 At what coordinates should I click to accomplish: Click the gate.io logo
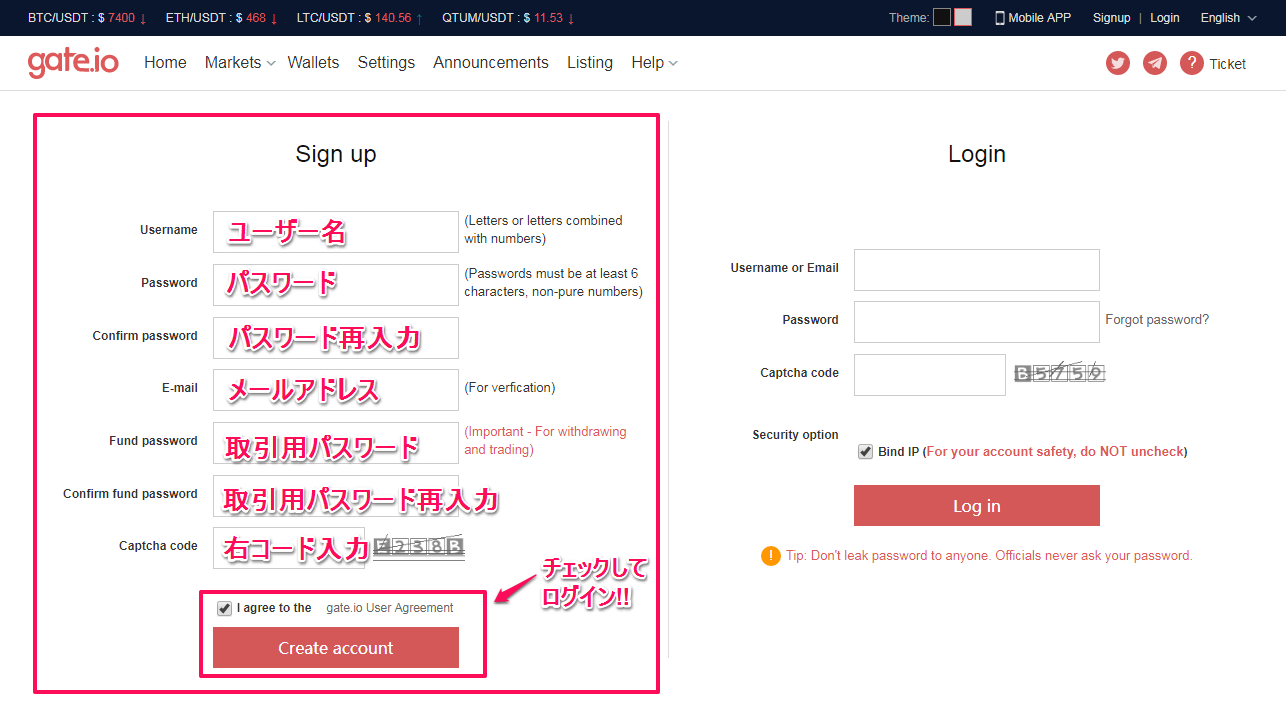[x=73, y=63]
